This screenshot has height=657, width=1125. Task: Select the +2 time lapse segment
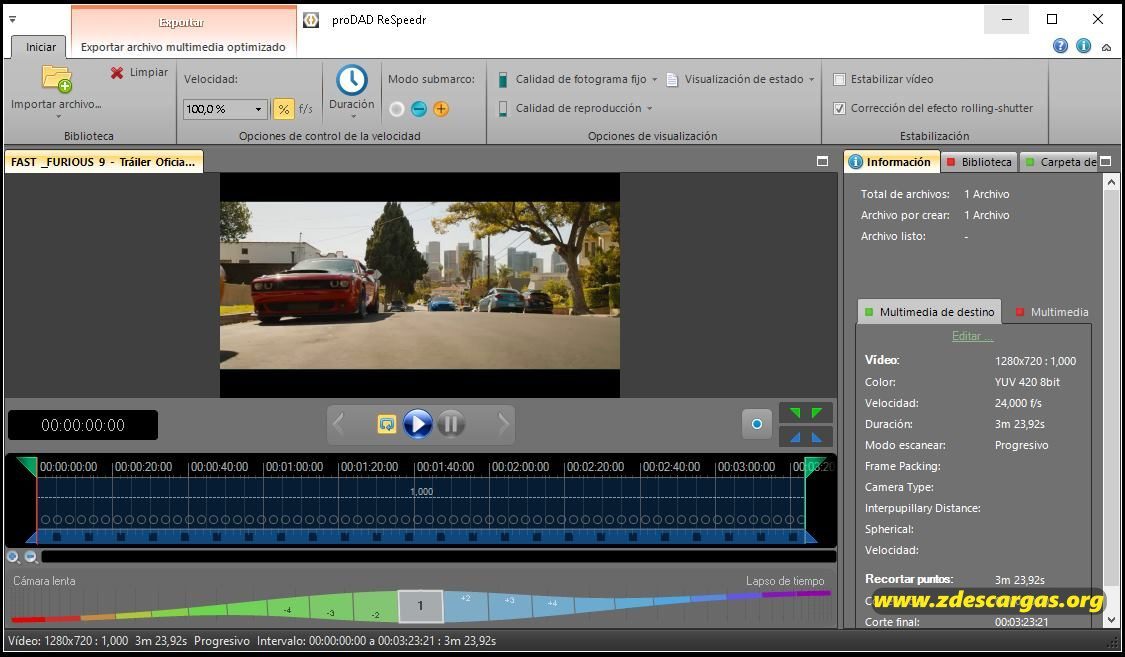pyautogui.click(x=466, y=605)
